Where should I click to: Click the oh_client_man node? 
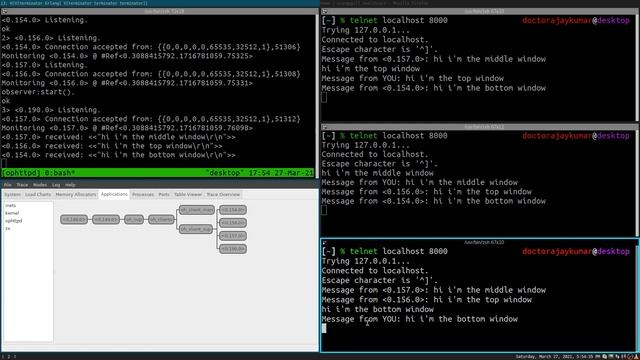coord(197,210)
